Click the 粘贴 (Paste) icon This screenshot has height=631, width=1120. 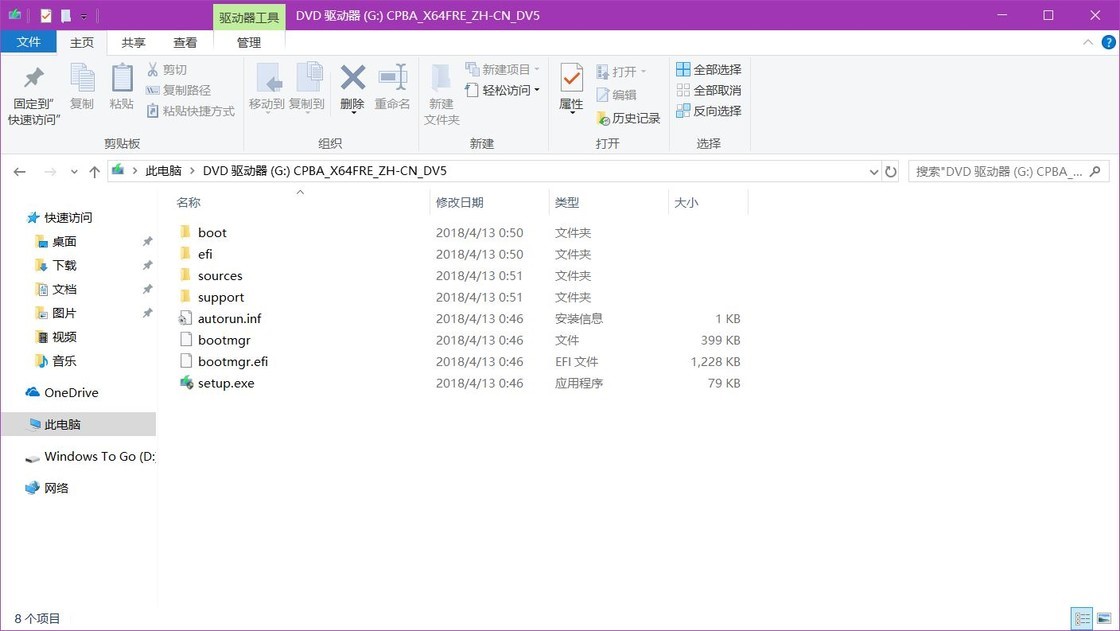point(121,89)
